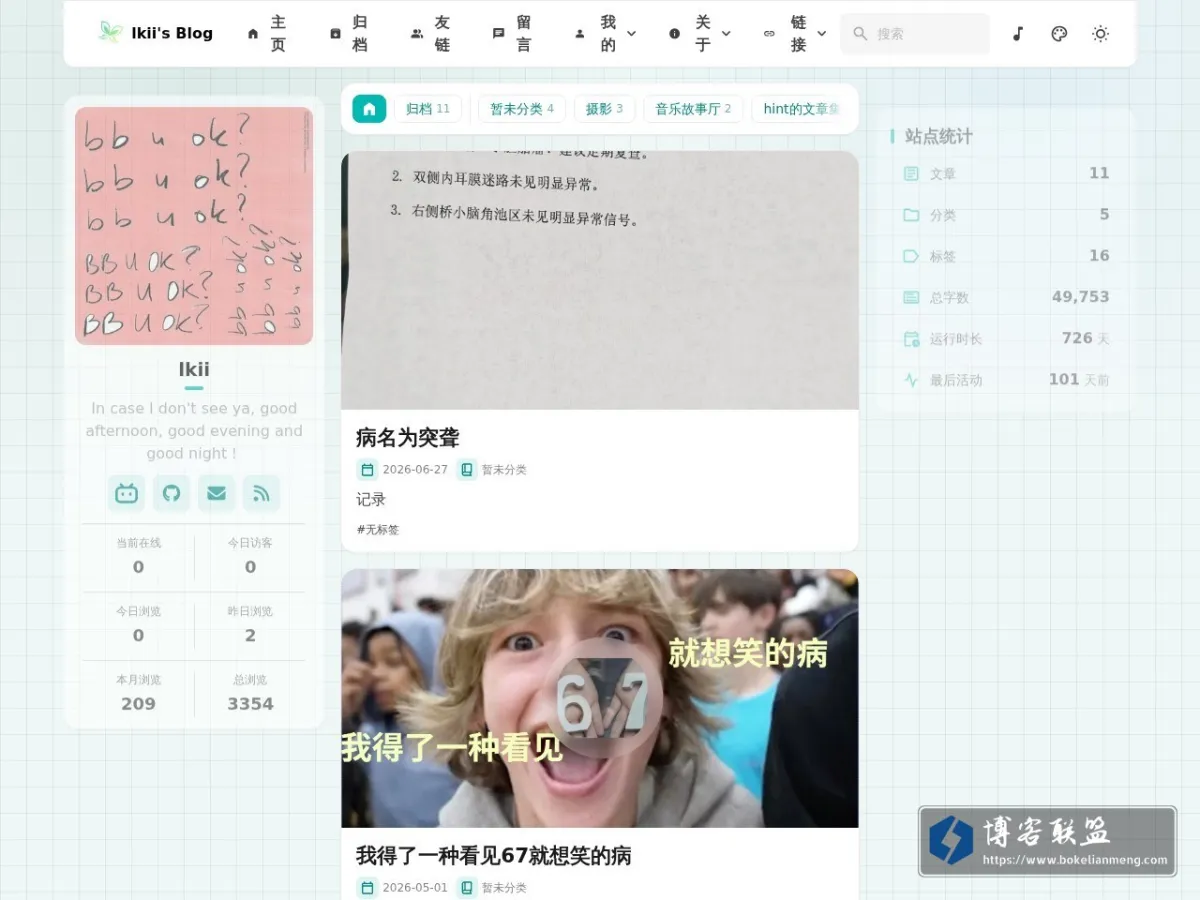Click the Ikii's Blog logo

pyautogui.click(x=156, y=33)
